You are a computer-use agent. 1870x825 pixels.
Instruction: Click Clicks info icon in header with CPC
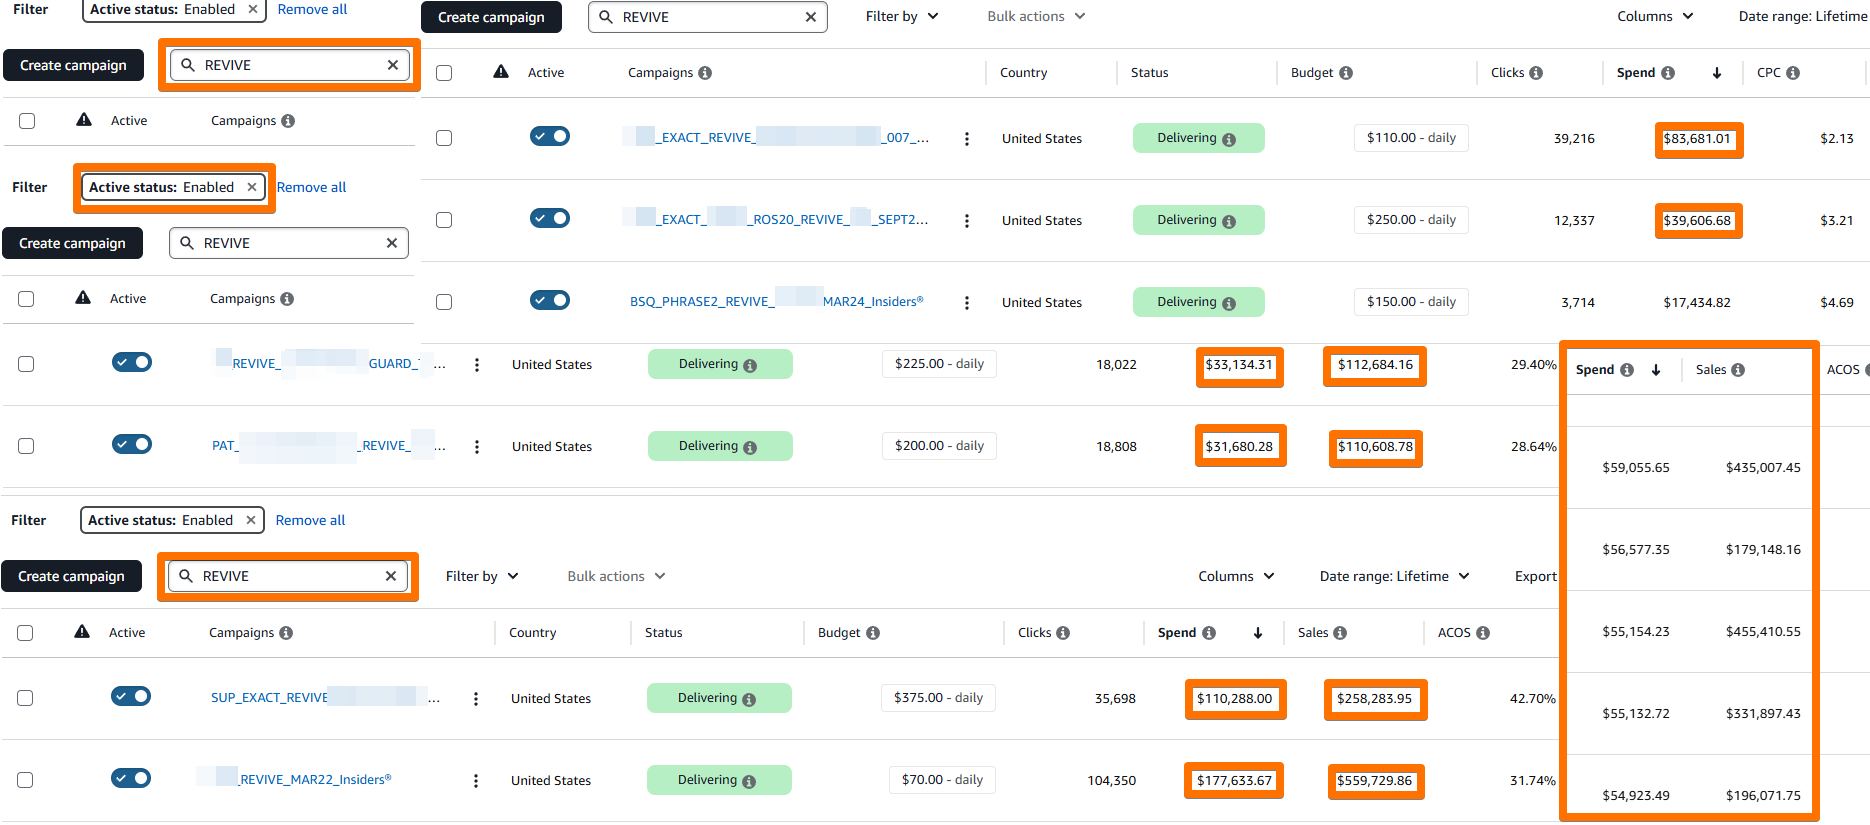(x=1536, y=73)
